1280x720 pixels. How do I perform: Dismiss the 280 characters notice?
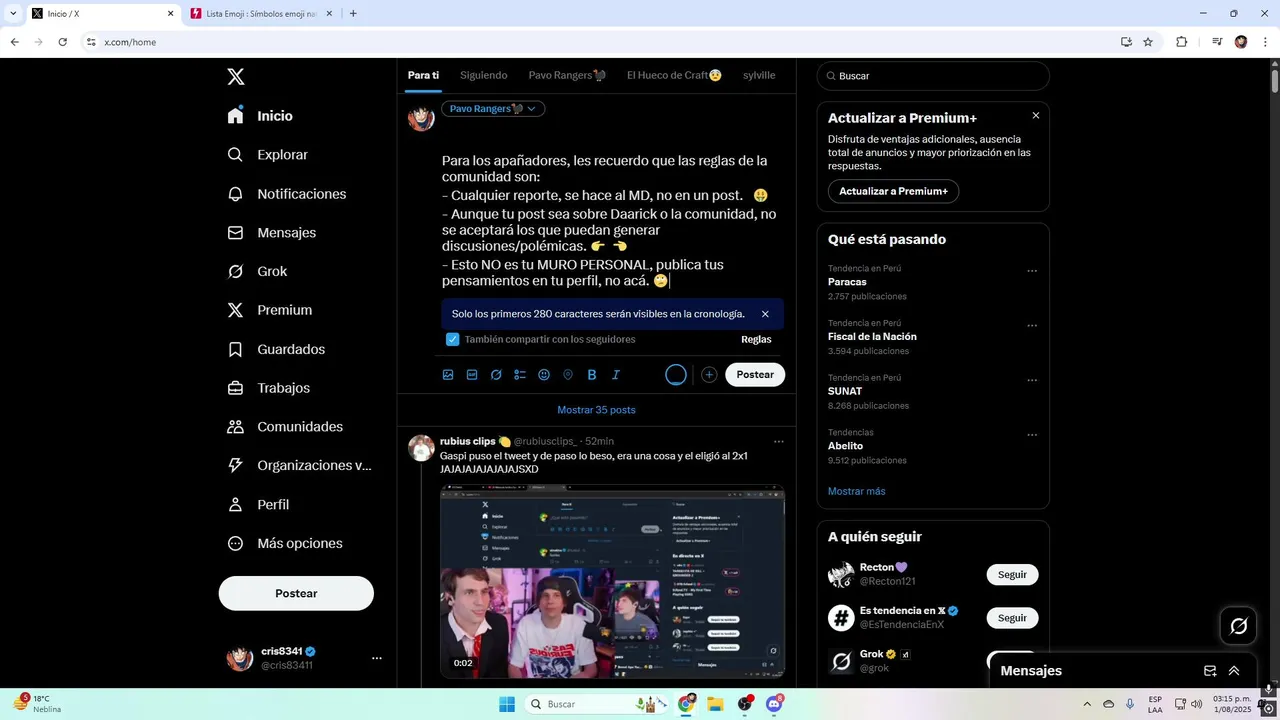[765, 314]
